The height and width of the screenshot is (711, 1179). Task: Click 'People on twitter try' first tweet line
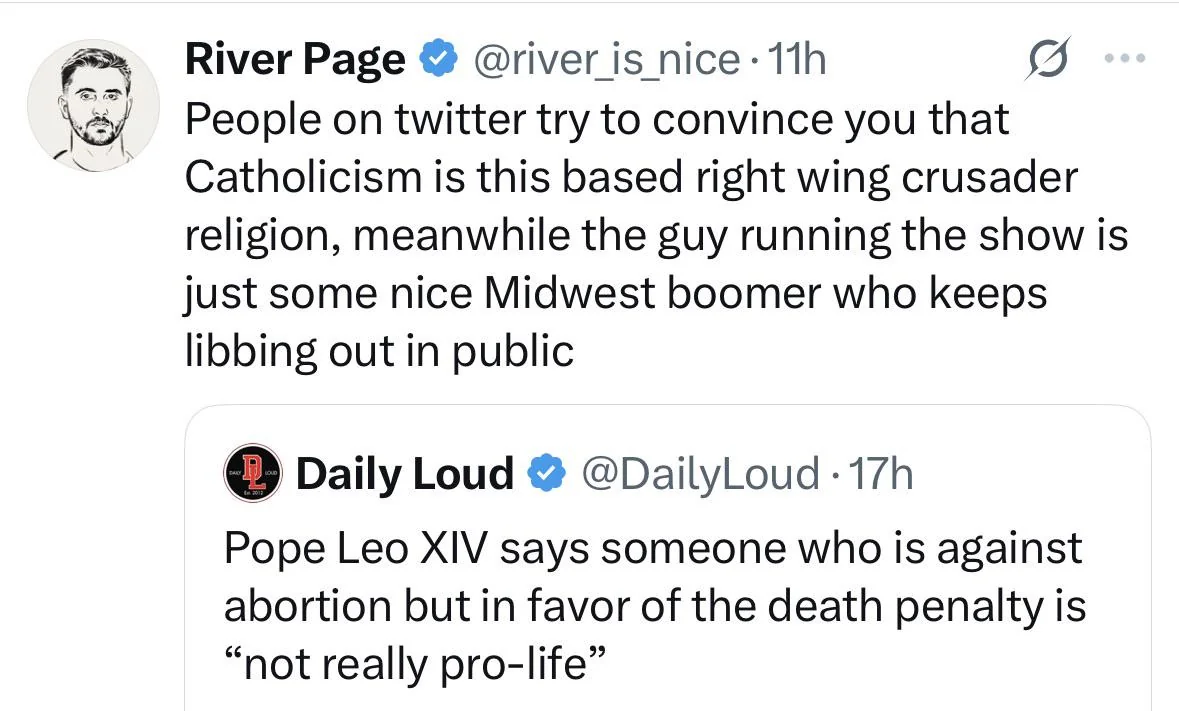click(370, 120)
